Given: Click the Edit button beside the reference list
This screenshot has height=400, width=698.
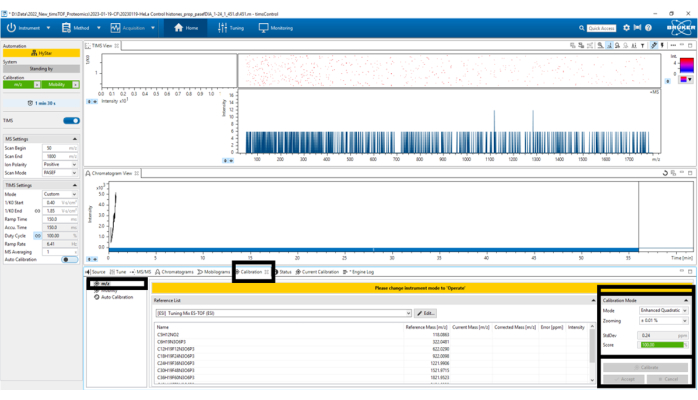Looking at the screenshot, I should pos(425,313).
